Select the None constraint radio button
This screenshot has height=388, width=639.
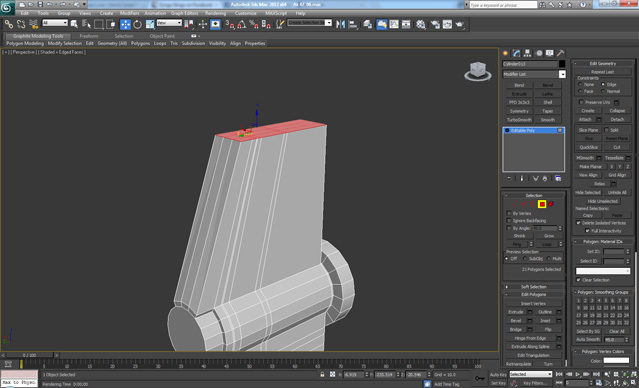click(580, 84)
